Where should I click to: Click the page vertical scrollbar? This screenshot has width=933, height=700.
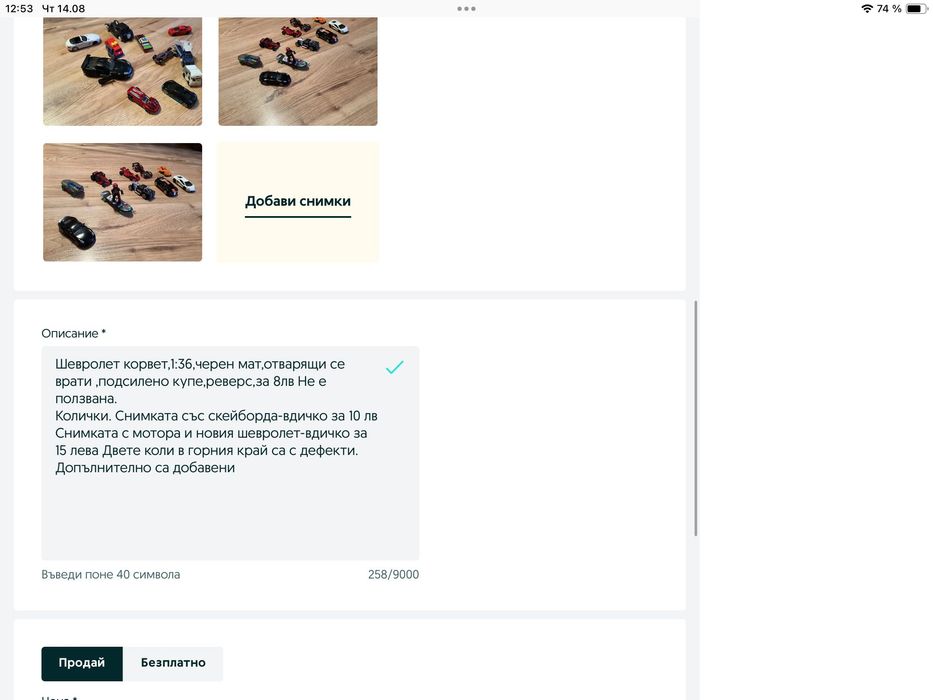[x=695, y=418]
